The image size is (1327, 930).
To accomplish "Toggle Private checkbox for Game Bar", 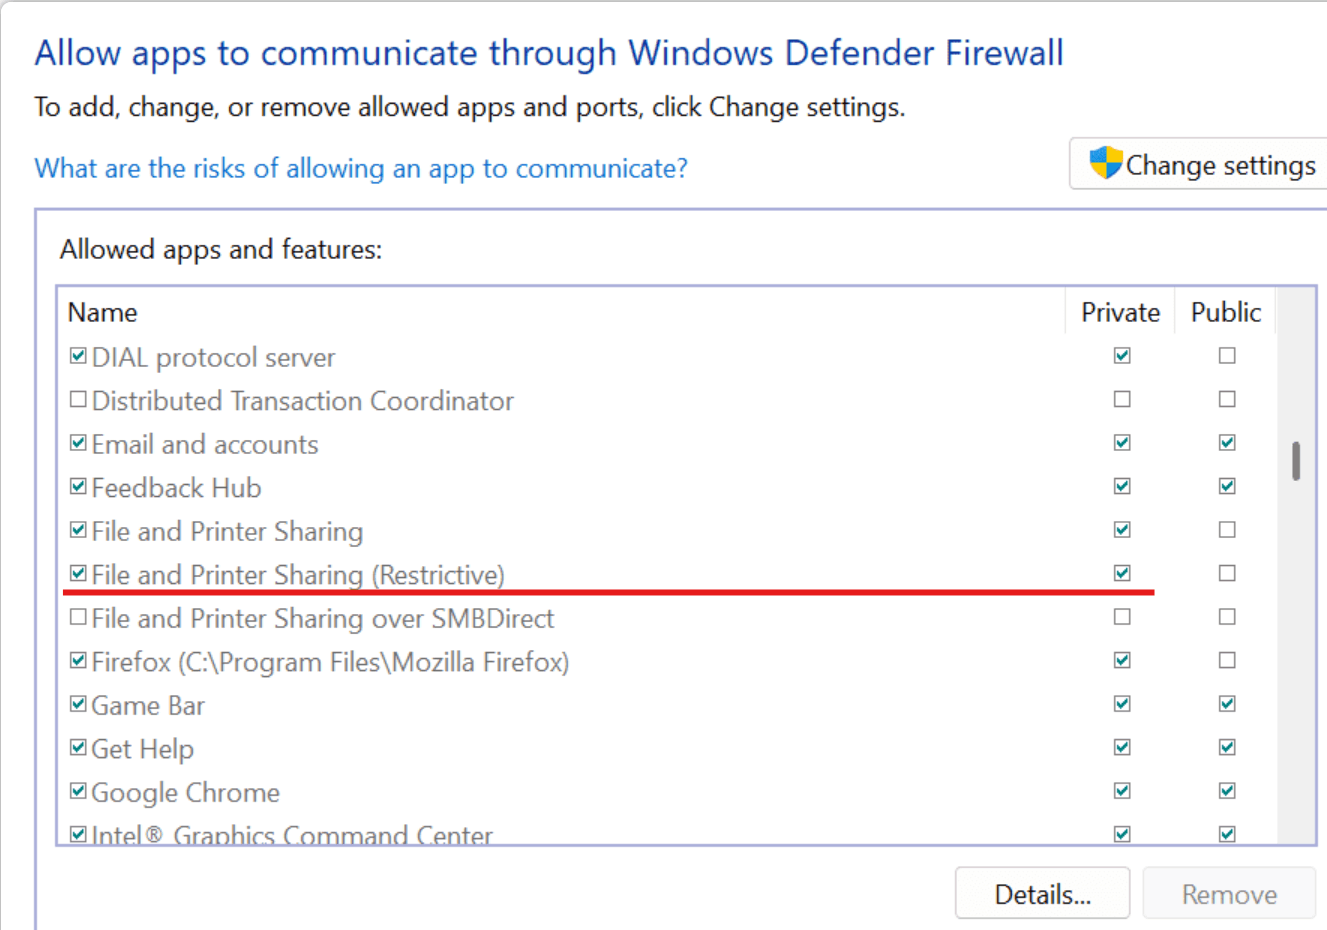I will click(1122, 704).
